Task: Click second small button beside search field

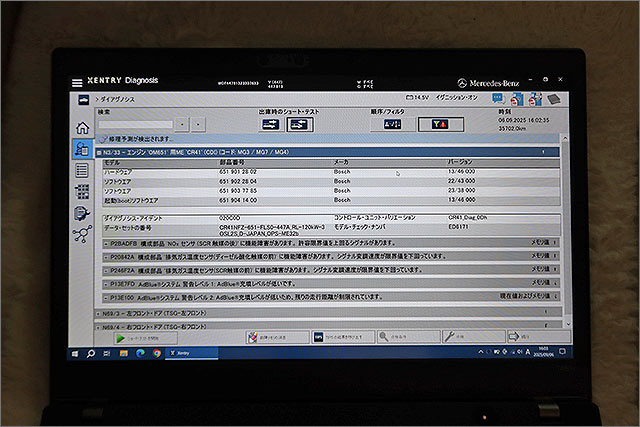Action: coord(198,125)
